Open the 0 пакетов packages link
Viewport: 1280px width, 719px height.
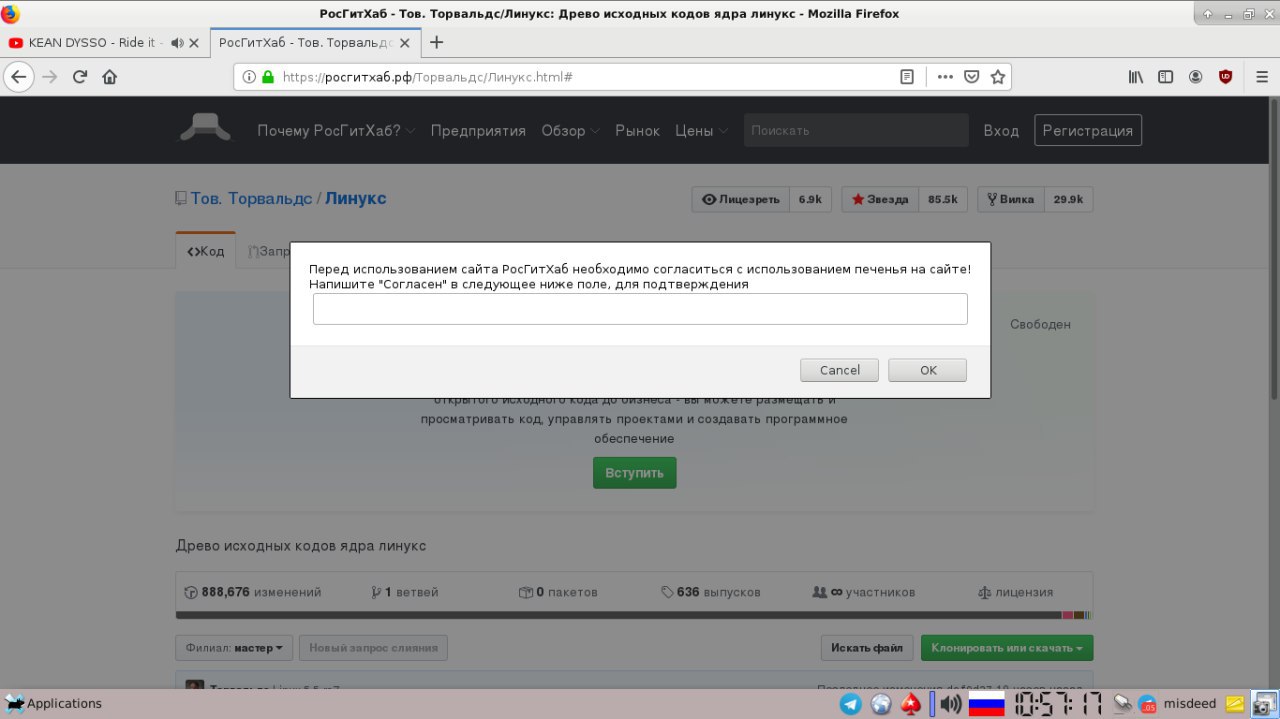(x=558, y=592)
